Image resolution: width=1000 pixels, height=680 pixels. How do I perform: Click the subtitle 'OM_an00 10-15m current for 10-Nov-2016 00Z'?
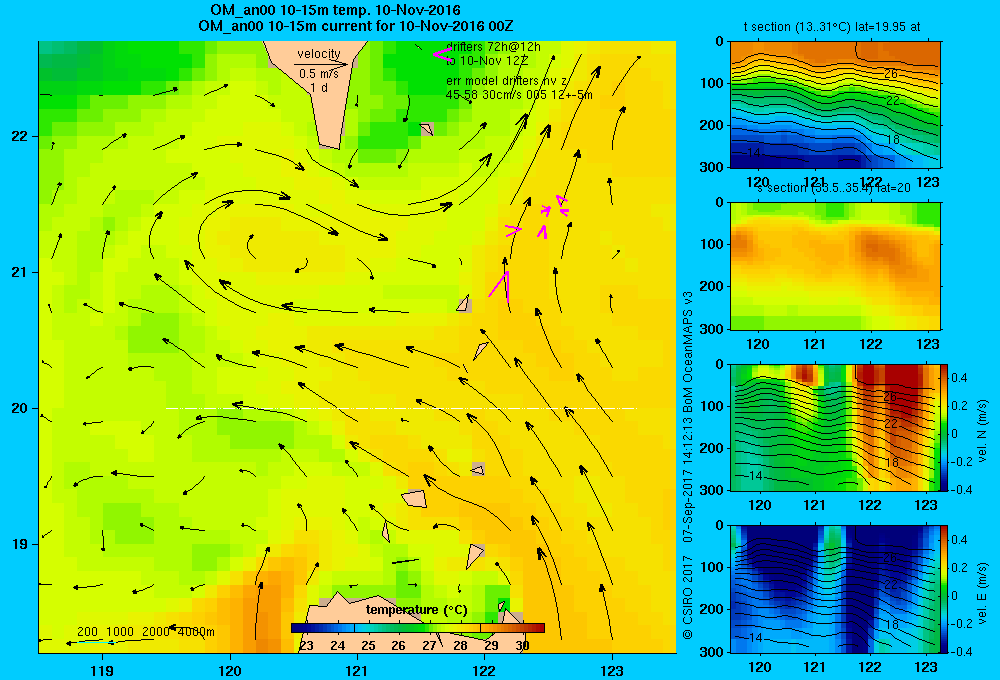click(x=355, y=26)
